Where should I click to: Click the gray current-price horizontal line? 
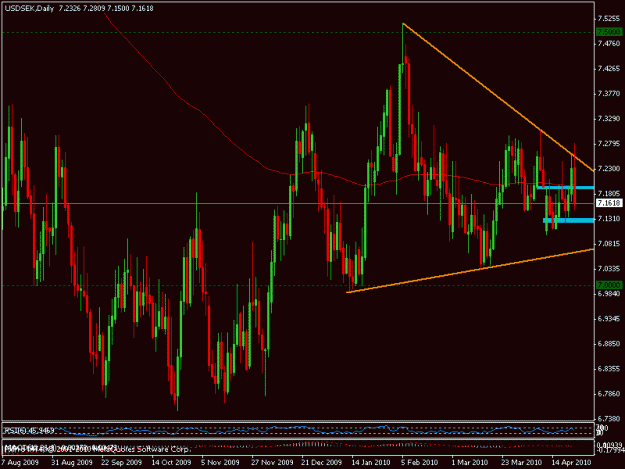tap(298, 203)
